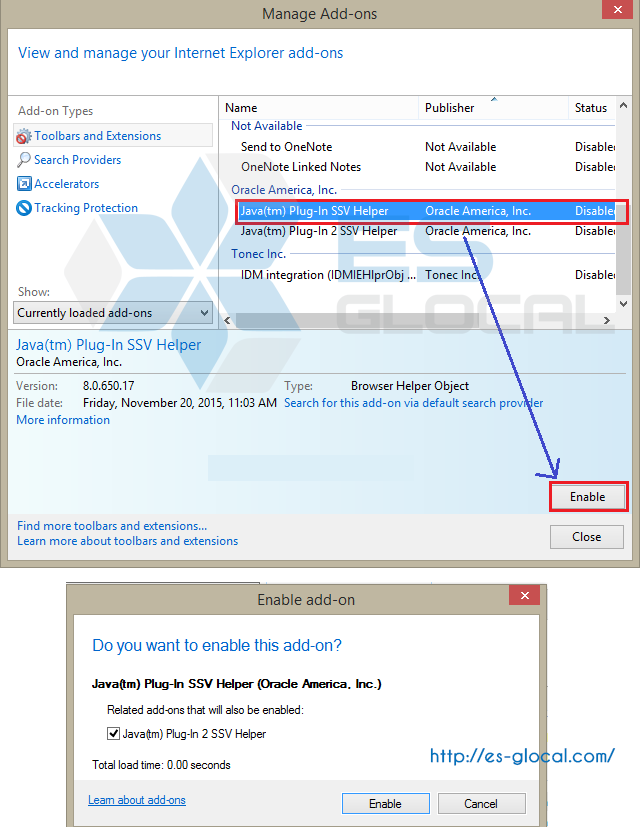This screenshot has height=827, width=640.
Task: Open the More information link
Action: point(63,420)
